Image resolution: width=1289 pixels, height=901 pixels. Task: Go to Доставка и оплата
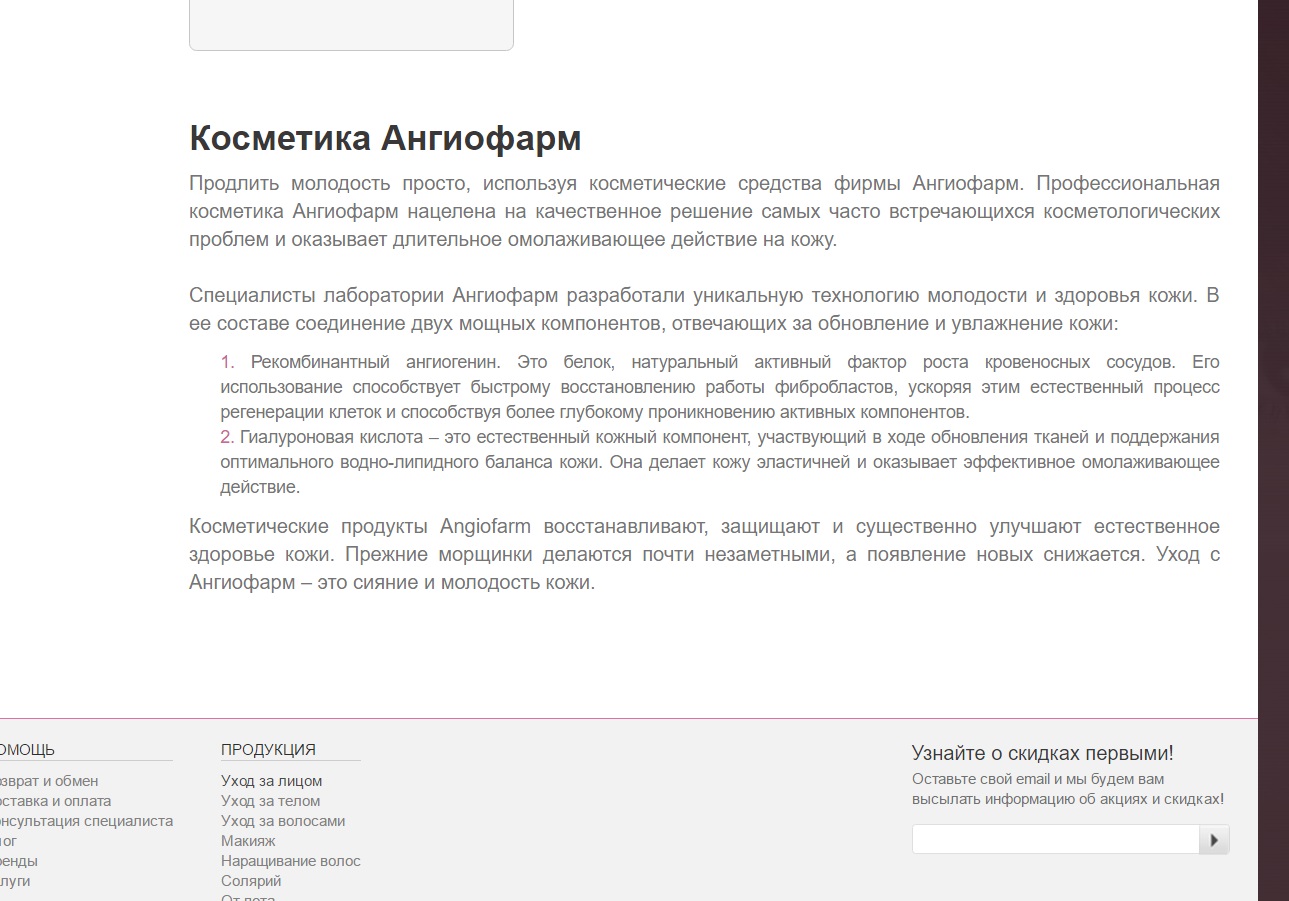(x=55, y=801)
